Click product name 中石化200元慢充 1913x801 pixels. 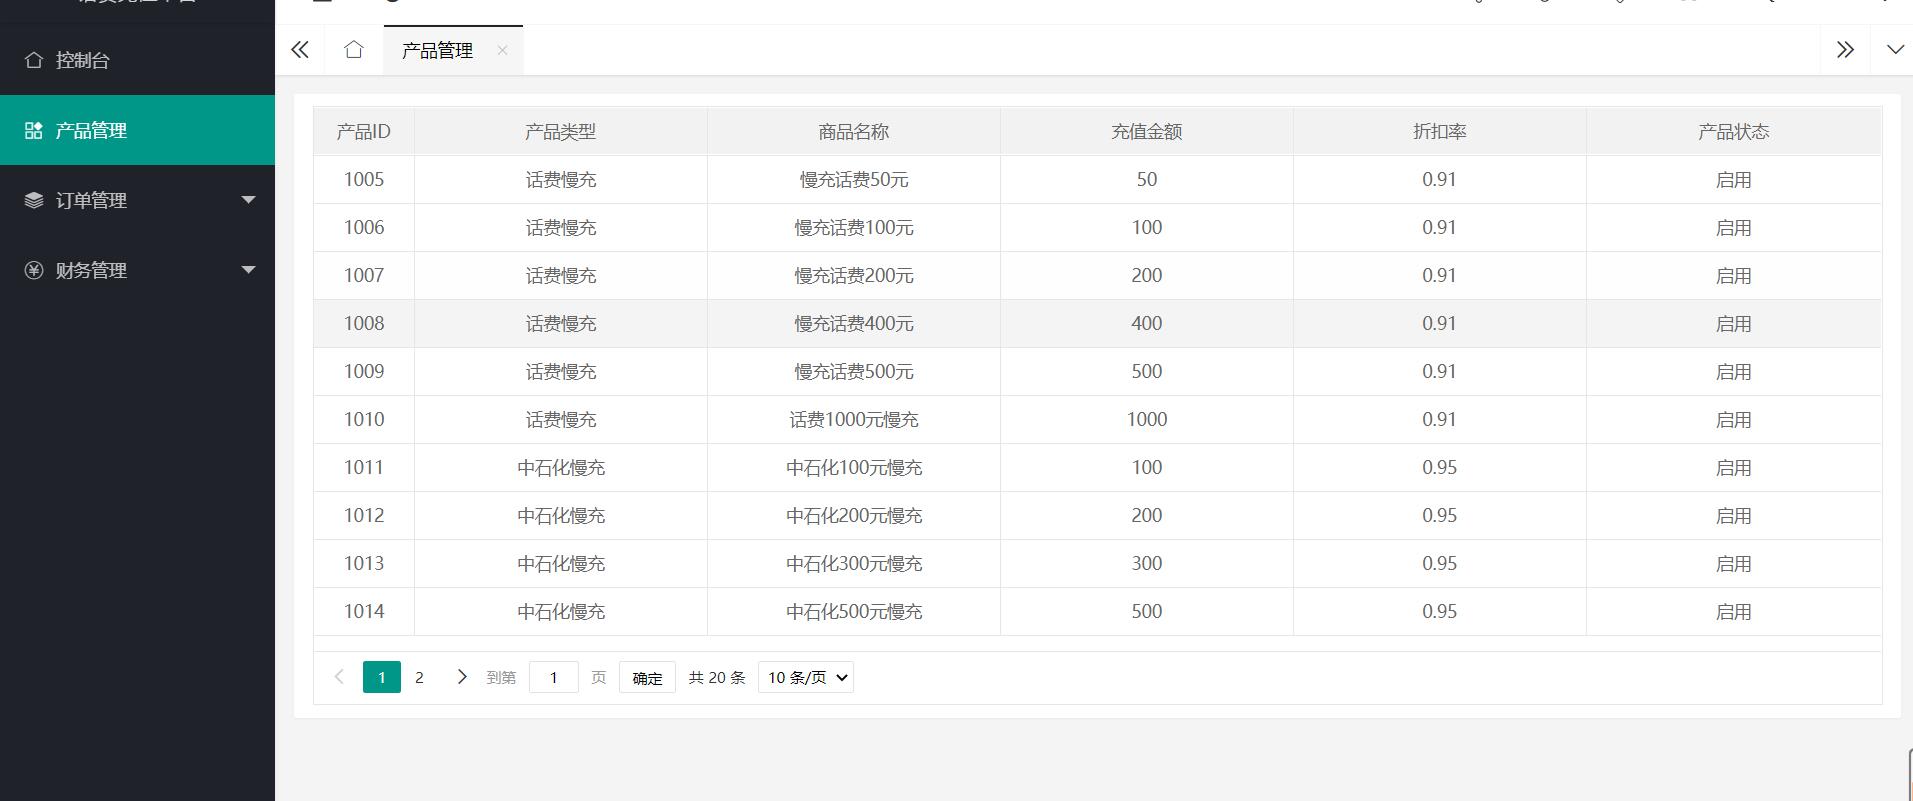pyautogui.click(x=854, y=516)
